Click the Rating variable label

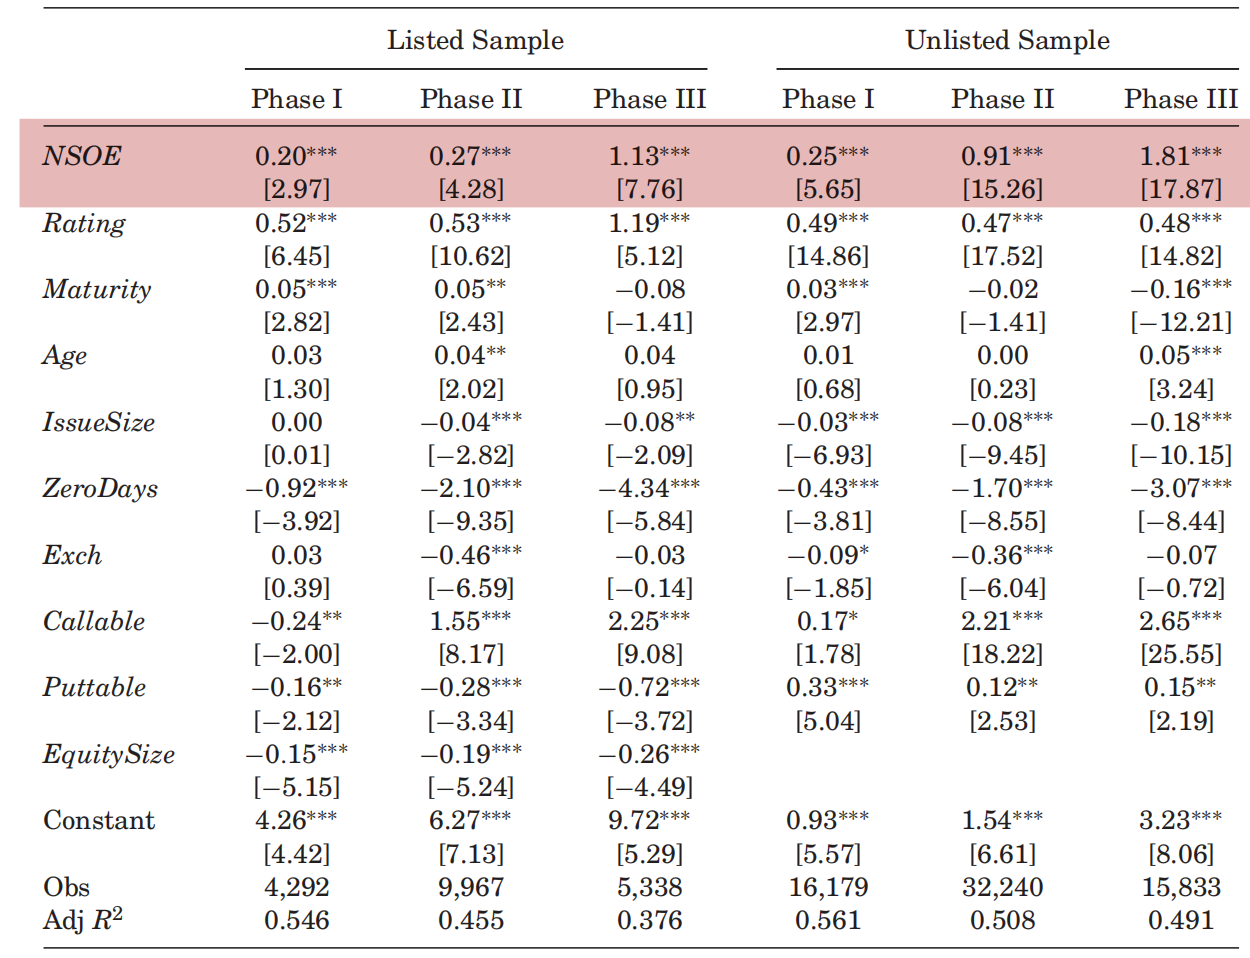84,223
